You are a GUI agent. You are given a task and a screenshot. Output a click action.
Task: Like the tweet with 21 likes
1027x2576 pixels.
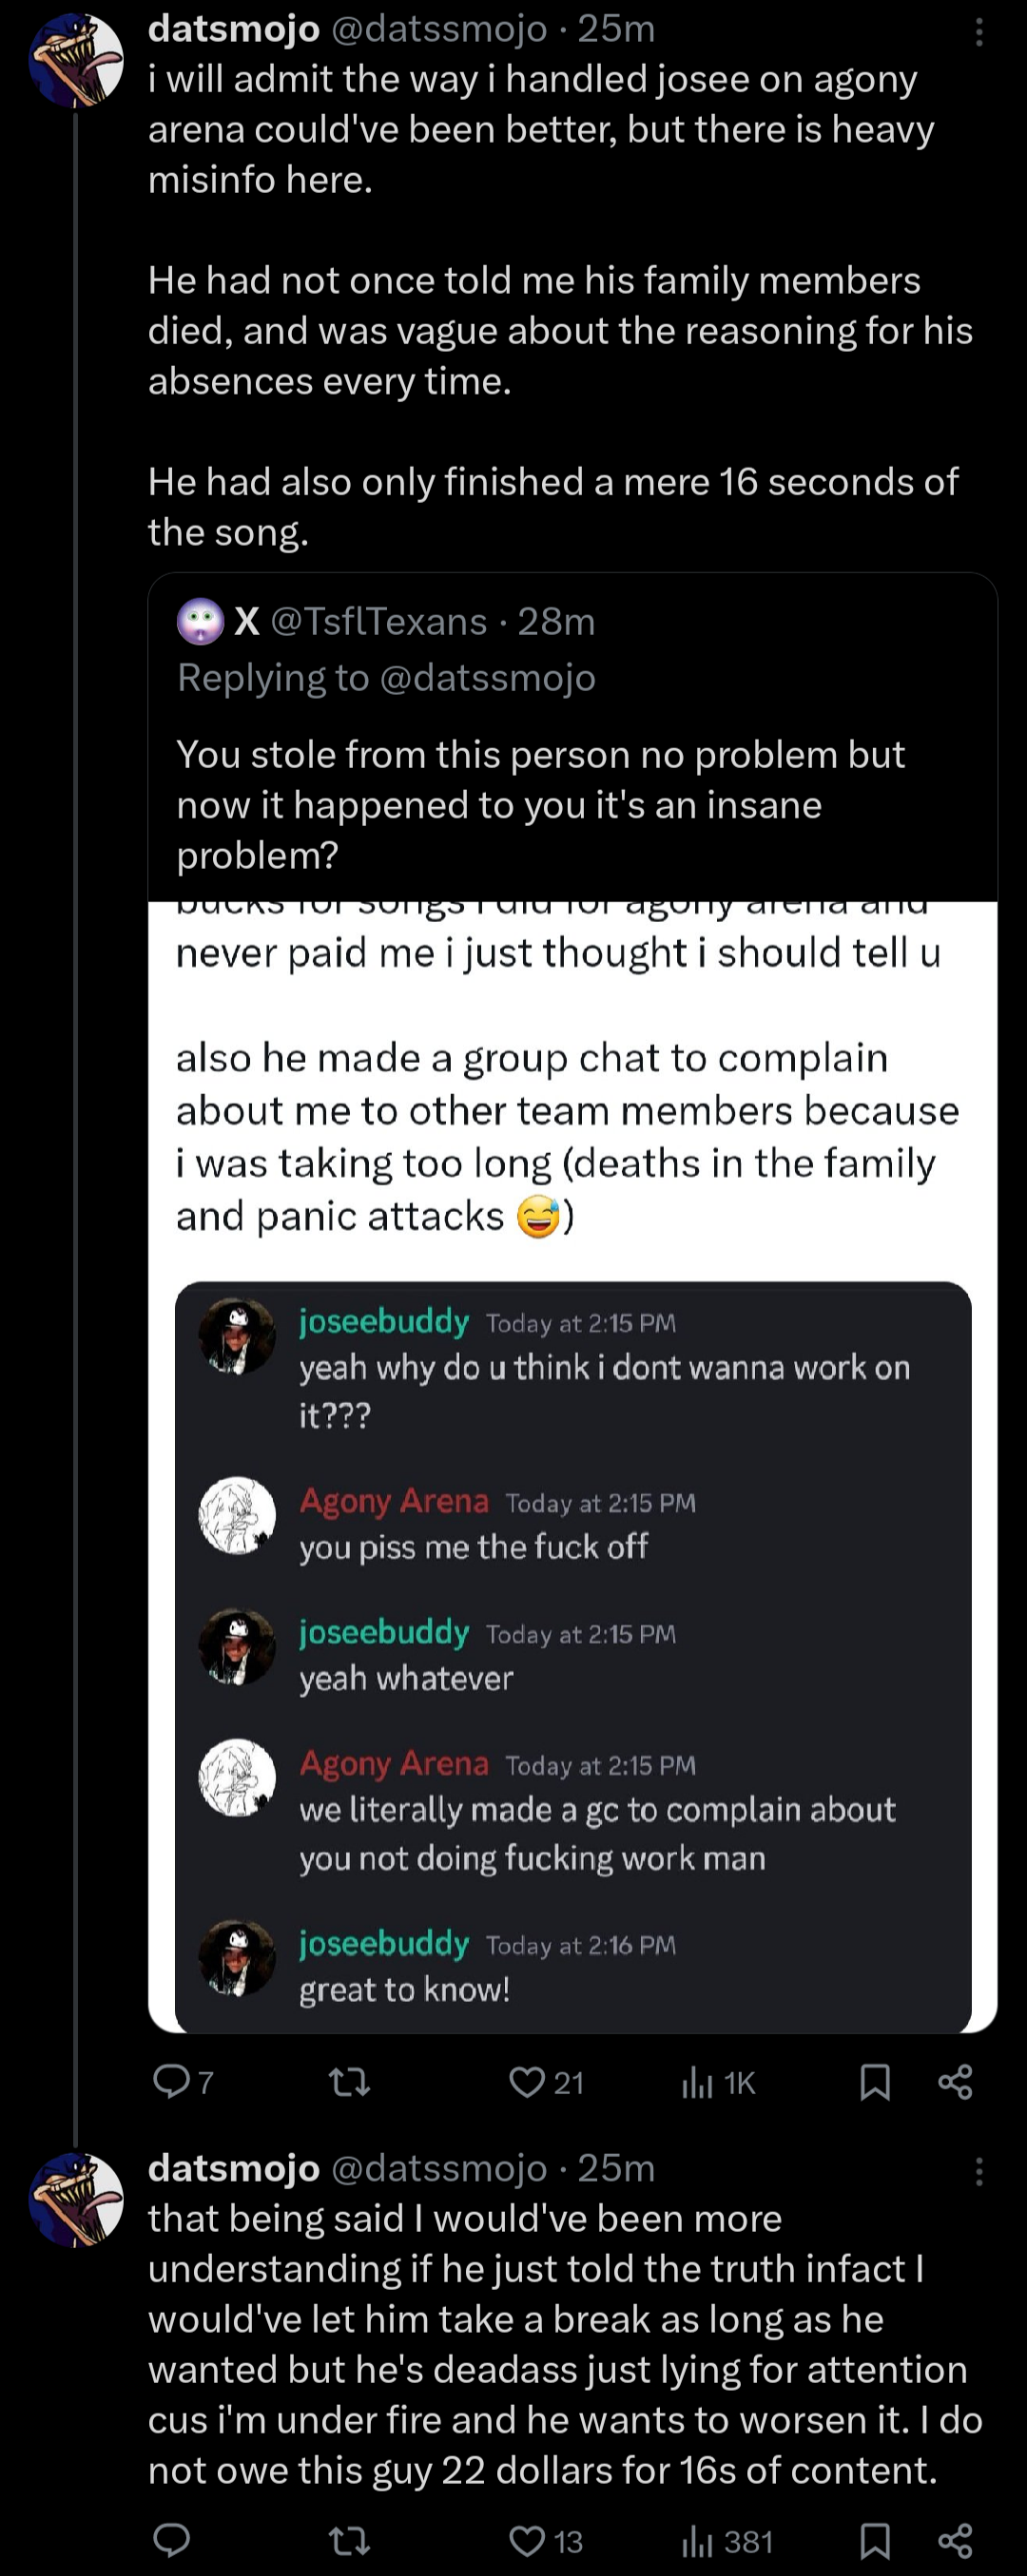click(x=527, y=2082)
